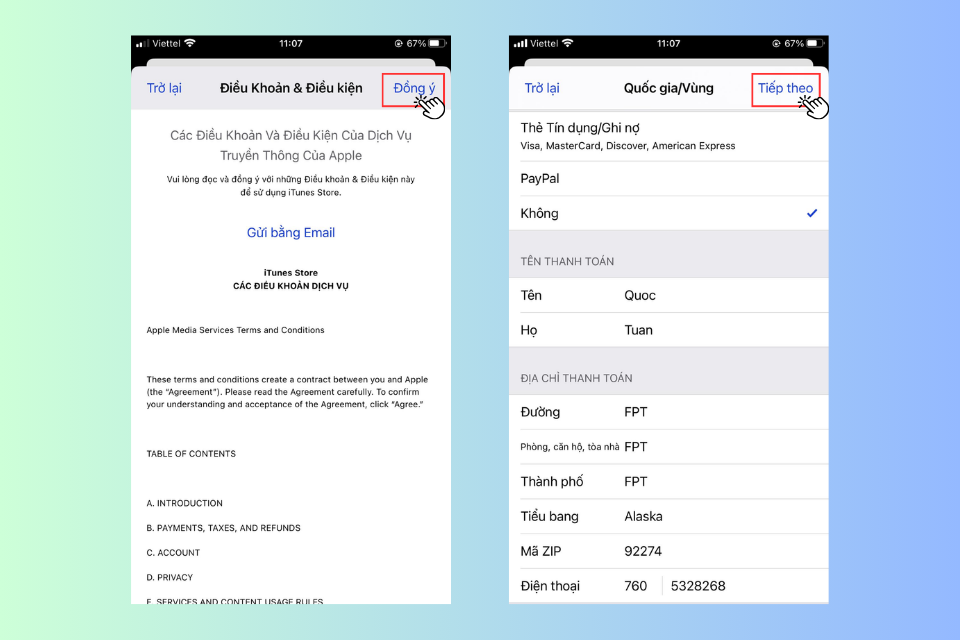Tap signal bars in right phone status bar
This screenshot has width=960, height=640.
[520, 43]
